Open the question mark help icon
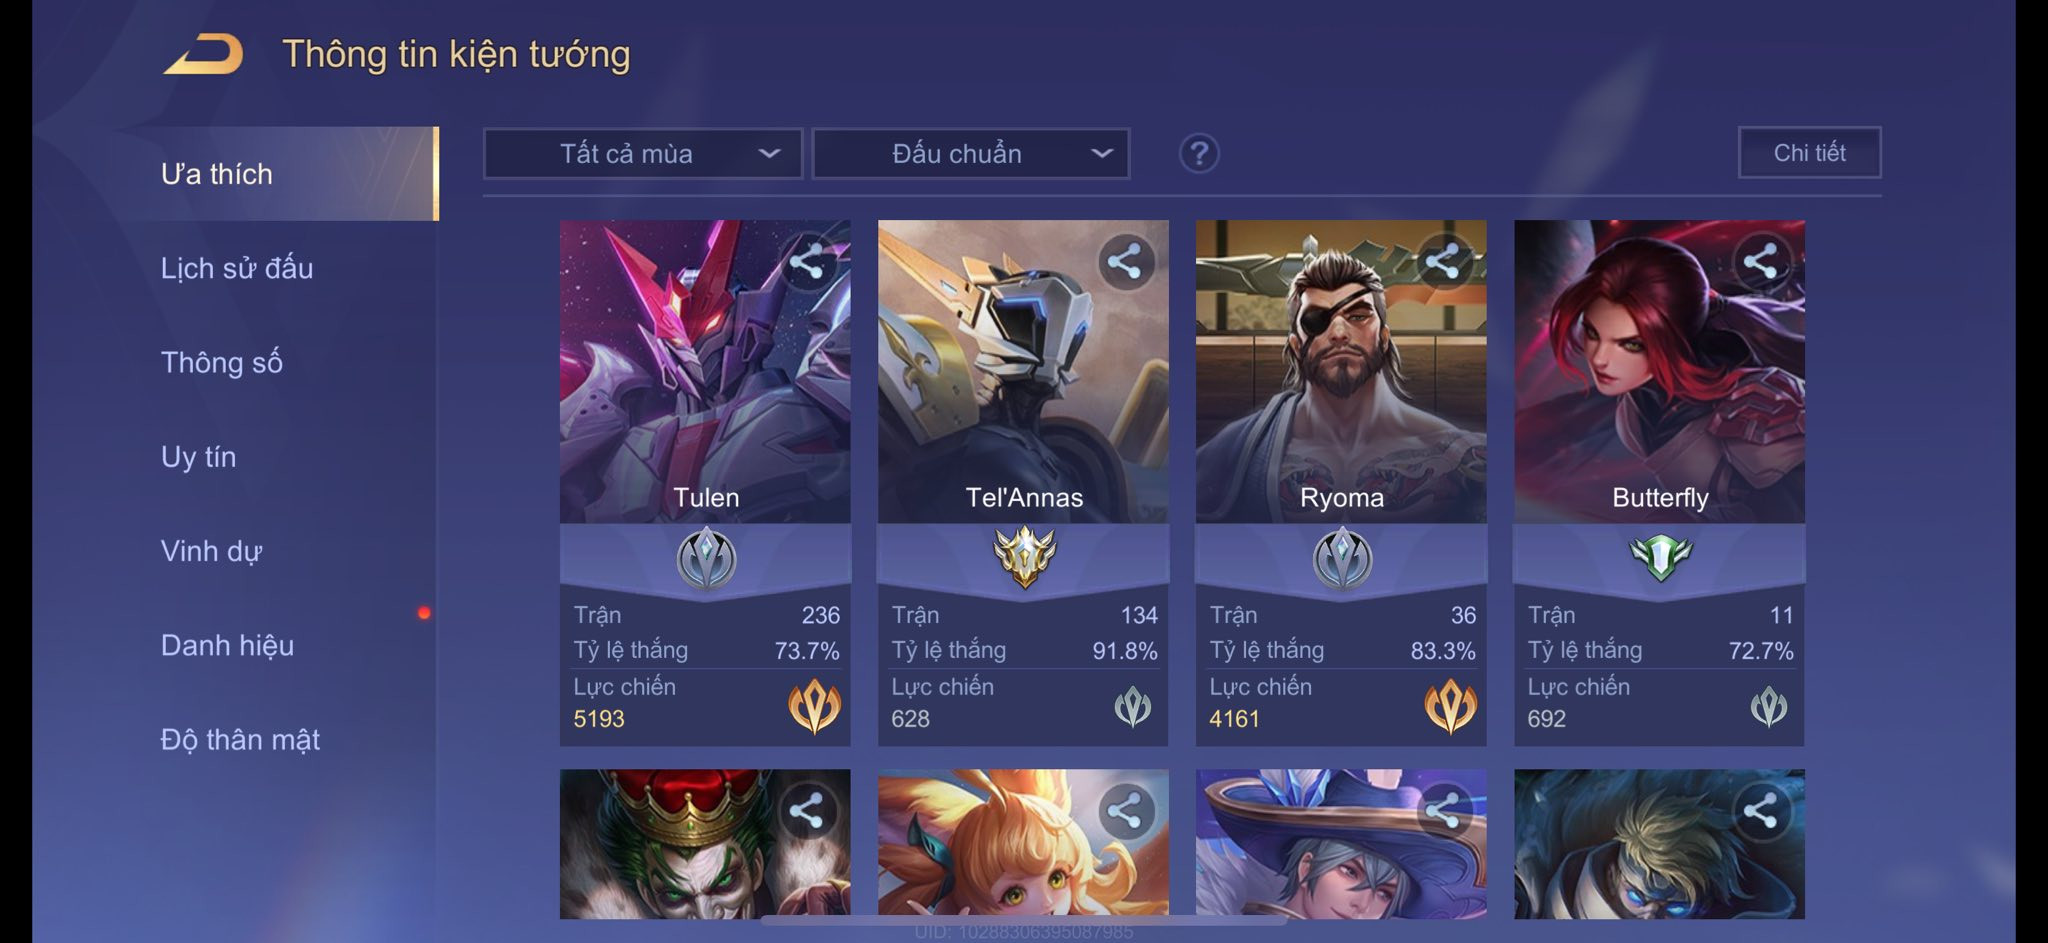This screenshot has height=943, width=2048. tap(1199, 154)
